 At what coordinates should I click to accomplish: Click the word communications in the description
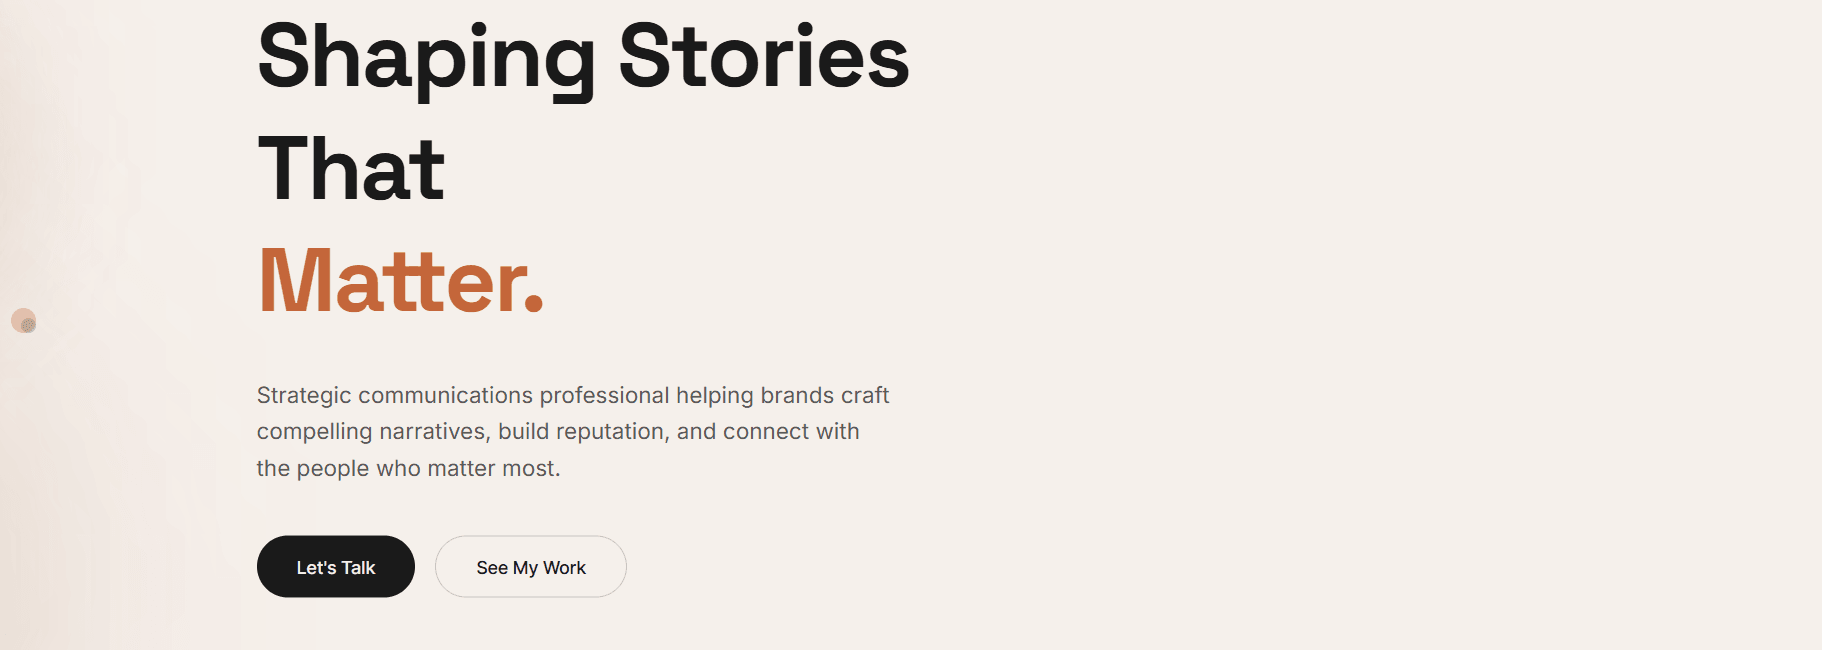pos(445,396)
